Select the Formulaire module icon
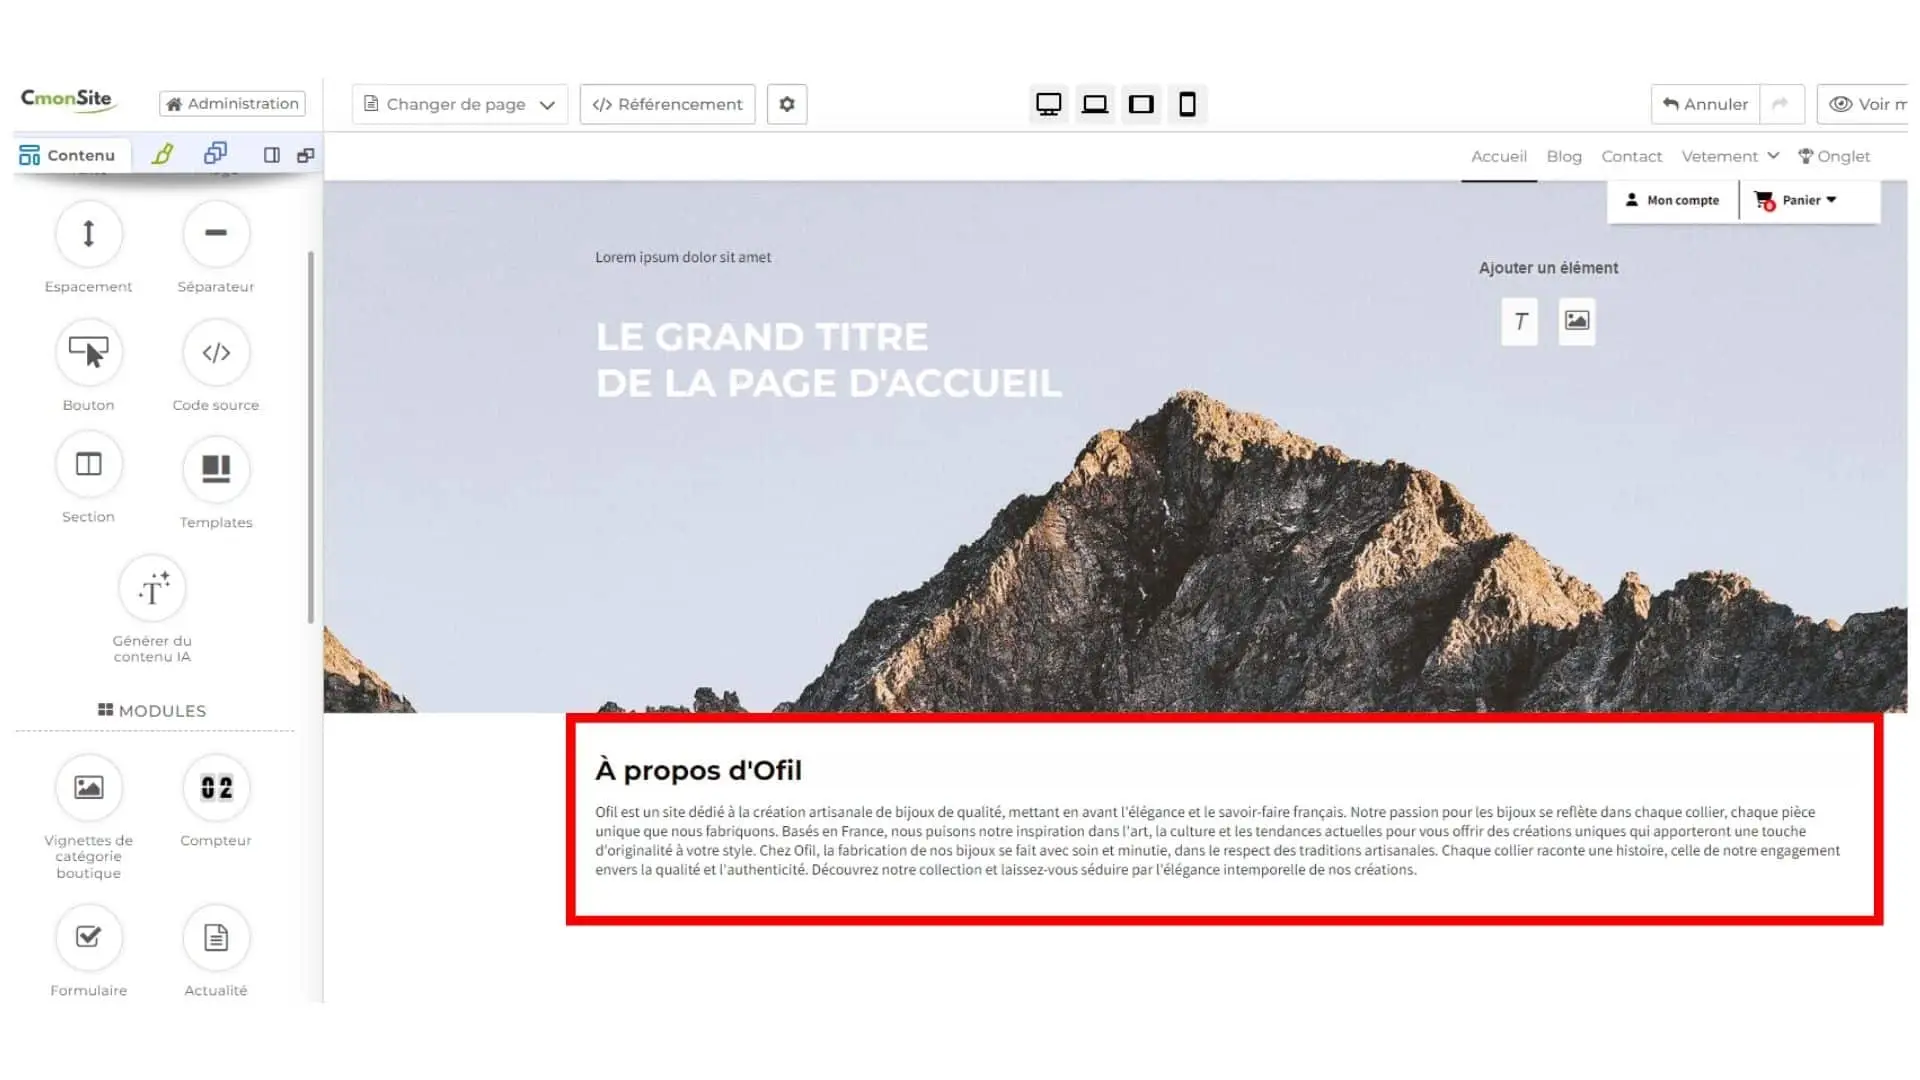The image size is (1920, 1080). (89, 938)
